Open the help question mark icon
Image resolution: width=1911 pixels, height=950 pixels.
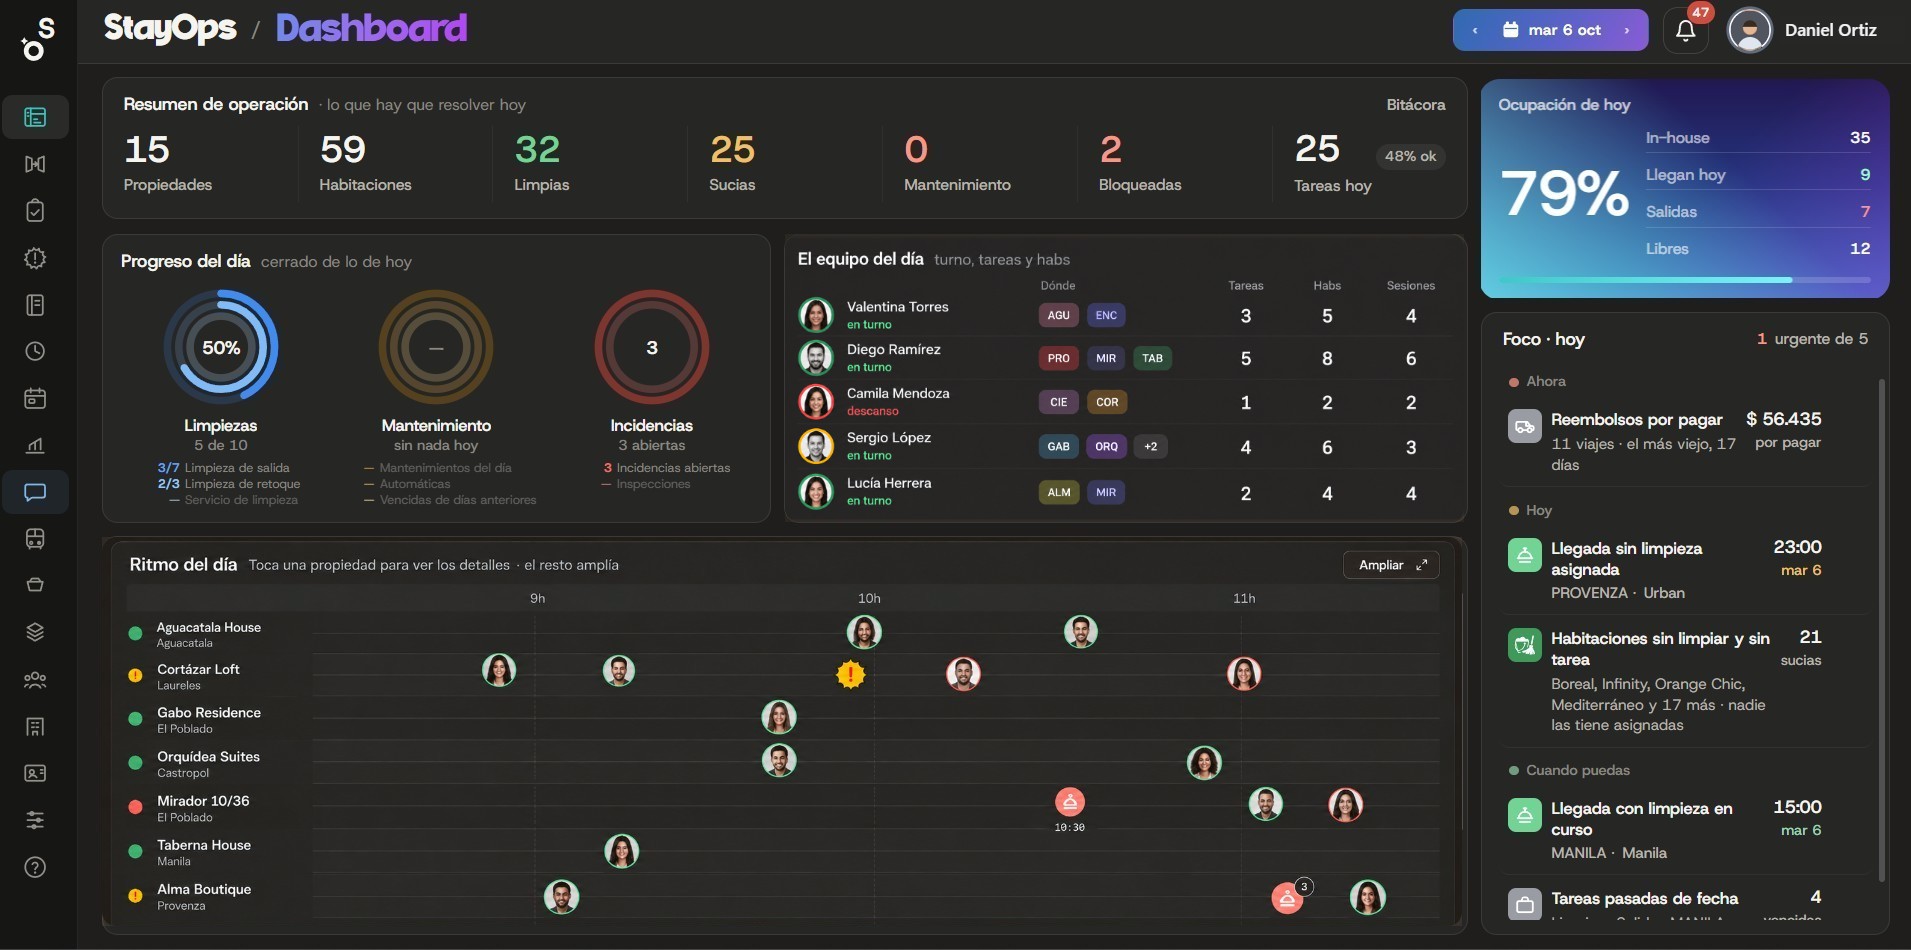point(35,867)
